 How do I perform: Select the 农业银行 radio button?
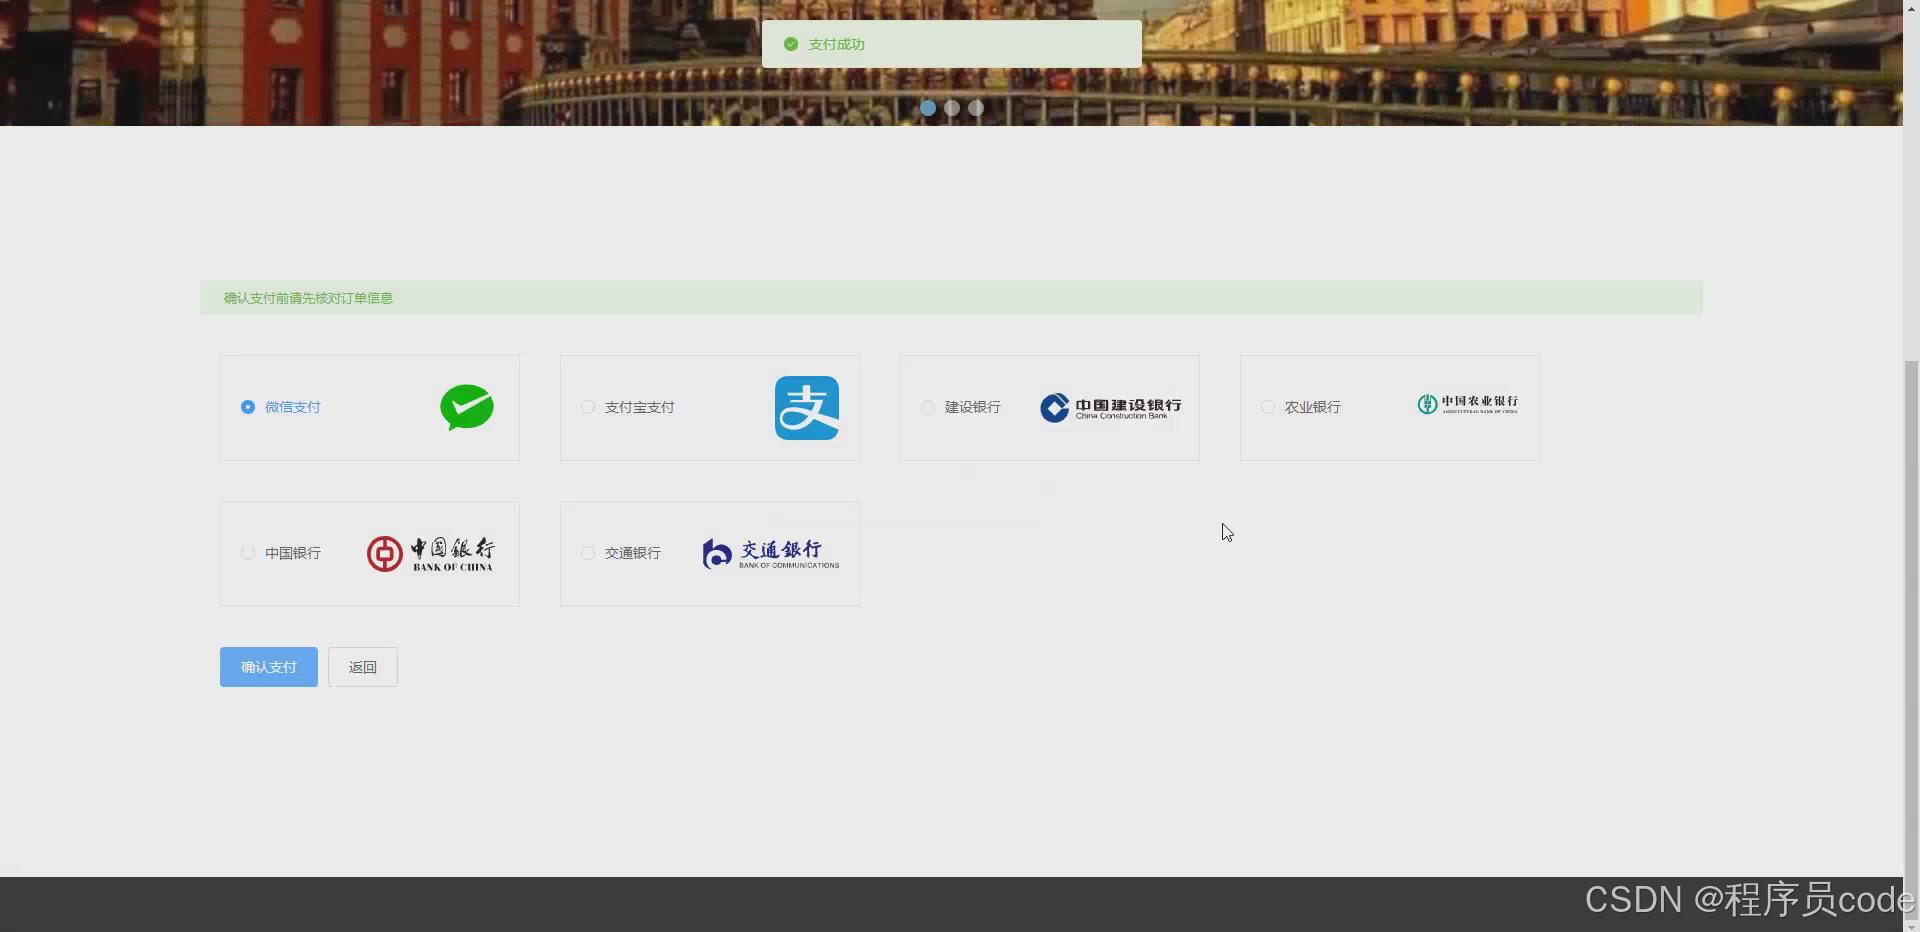[1268, 407]
